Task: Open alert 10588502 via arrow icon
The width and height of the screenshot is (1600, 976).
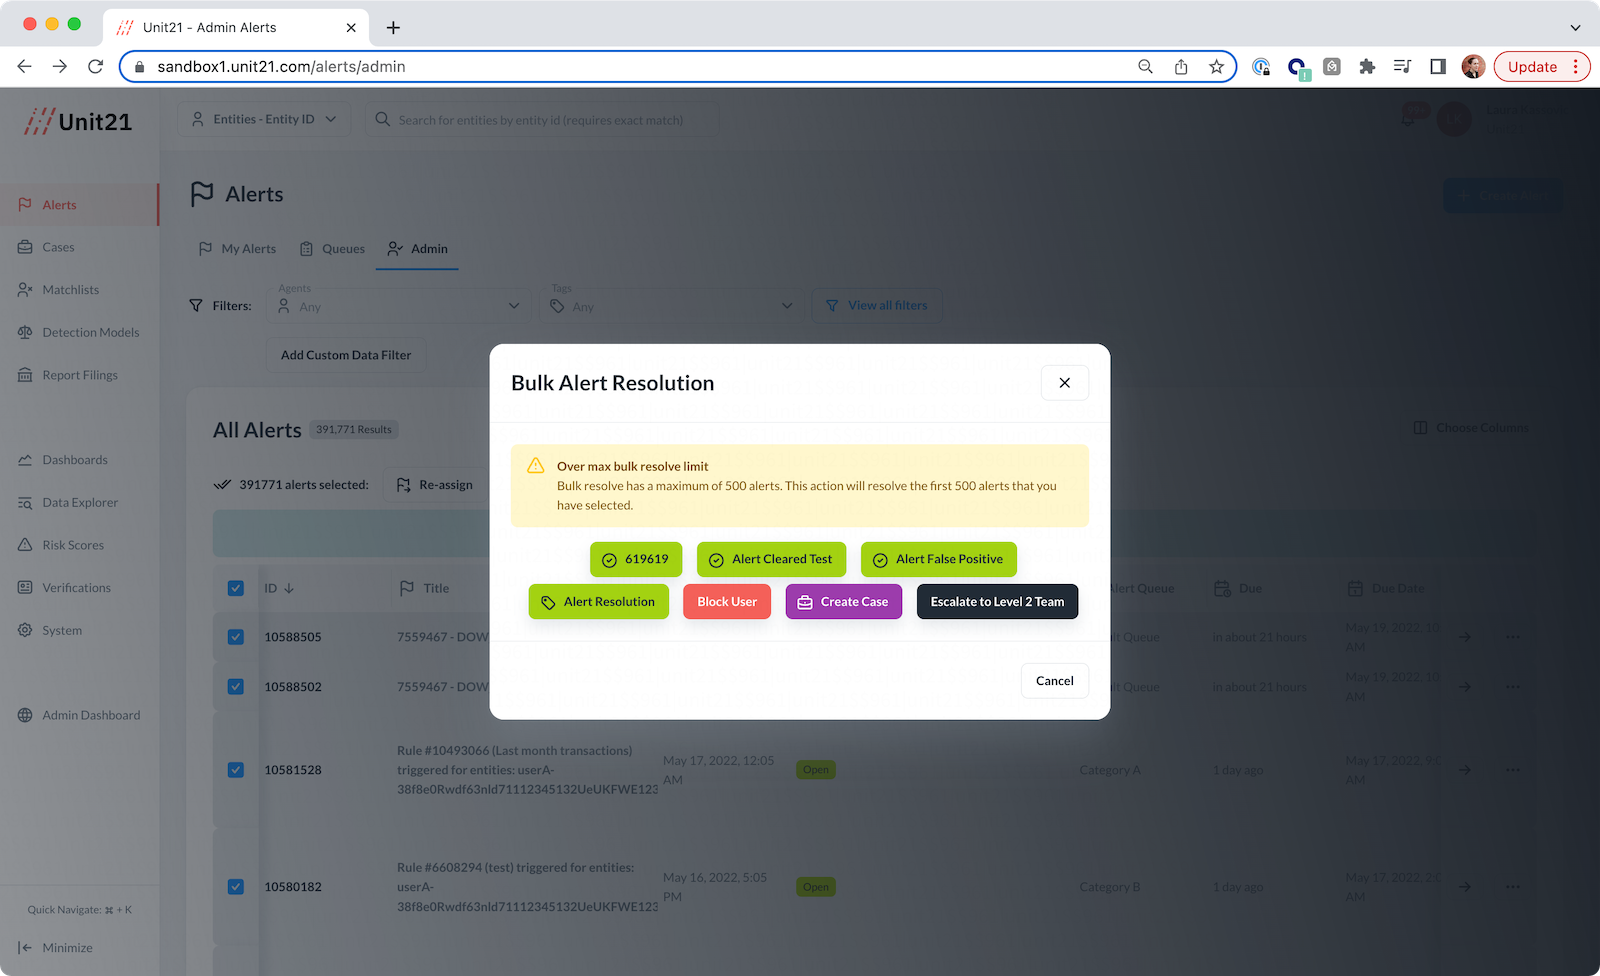Action: (x=1465, y=687)
